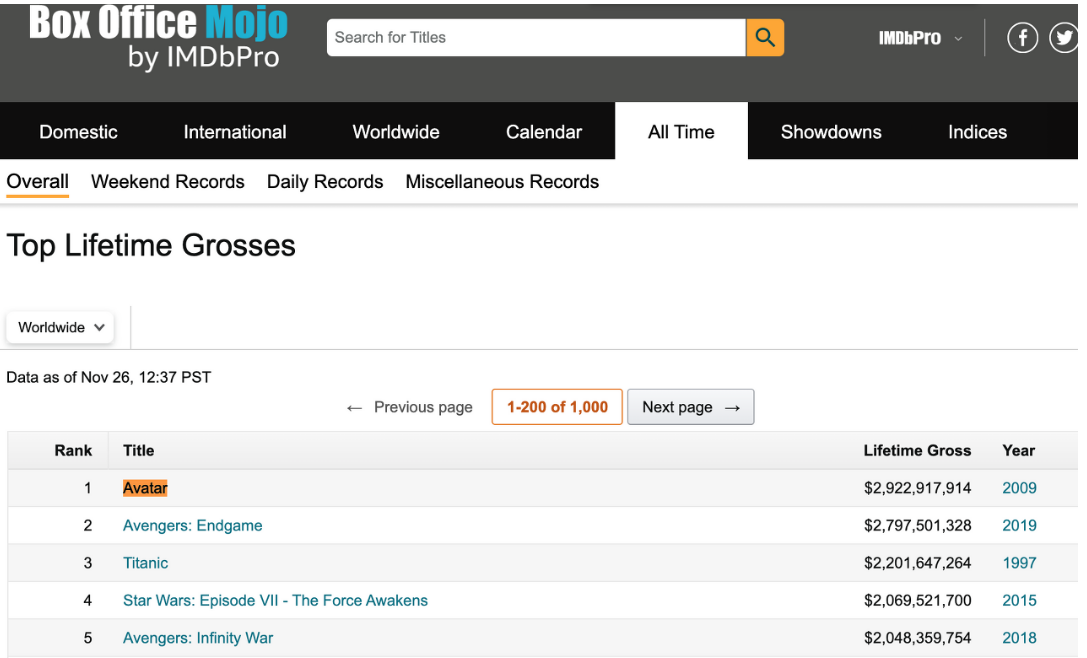Open the Avatar title link
Screen dimensions: 1087x658
145,488
